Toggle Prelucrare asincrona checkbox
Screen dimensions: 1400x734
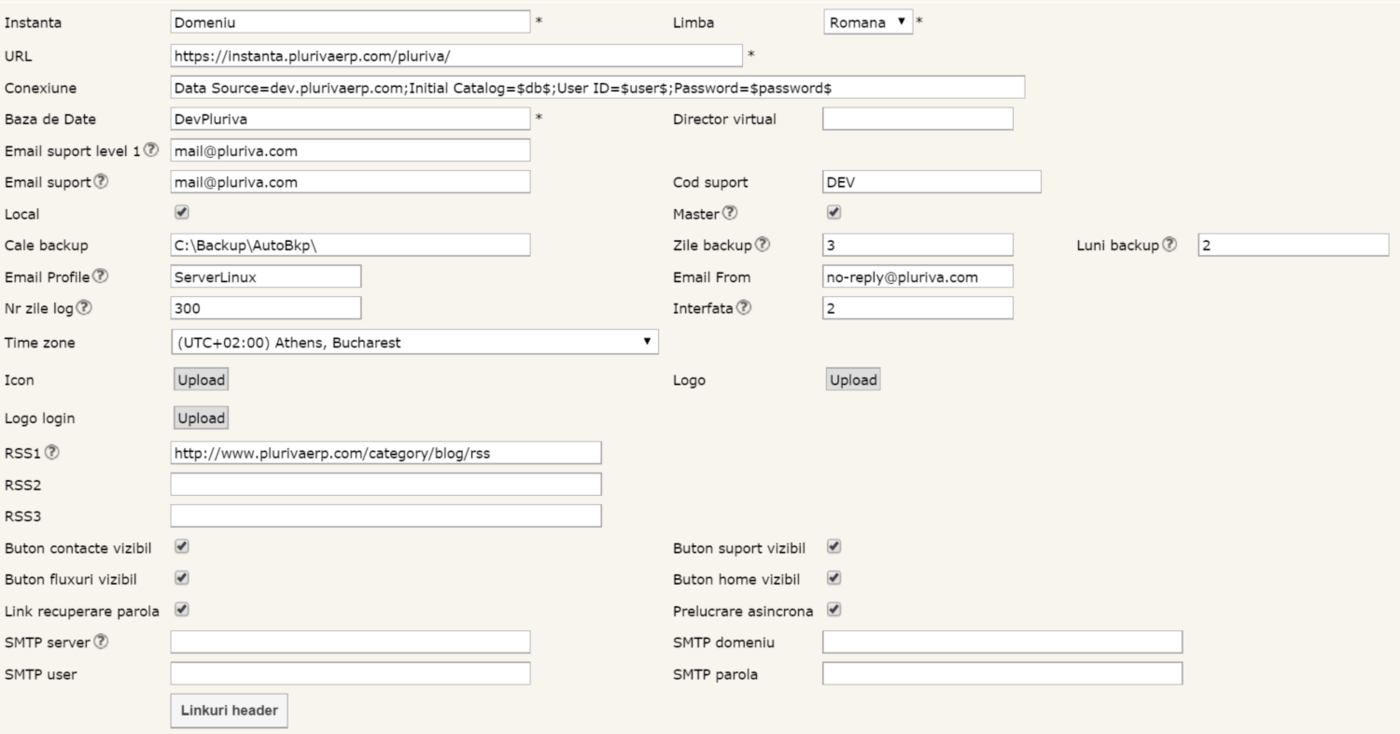click(x=834, y=609)
